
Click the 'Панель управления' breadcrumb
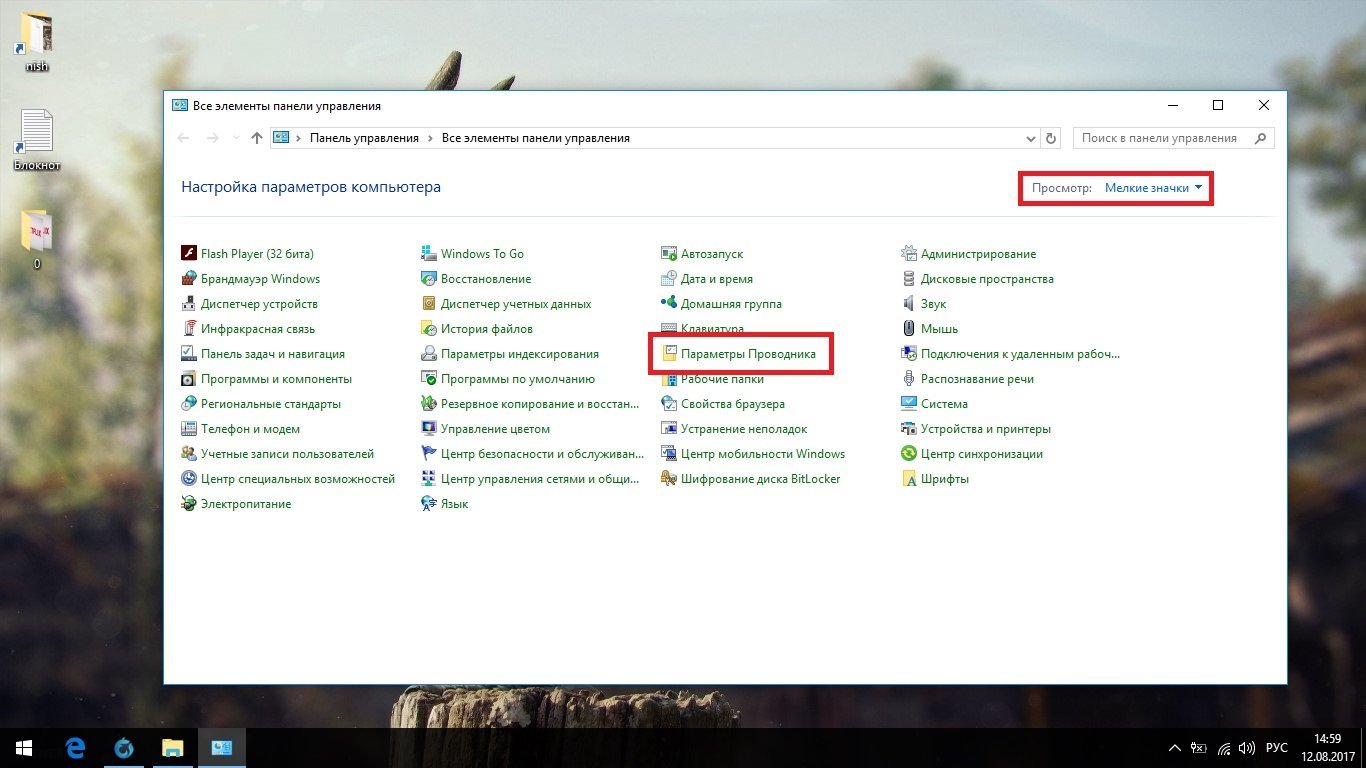364,138
